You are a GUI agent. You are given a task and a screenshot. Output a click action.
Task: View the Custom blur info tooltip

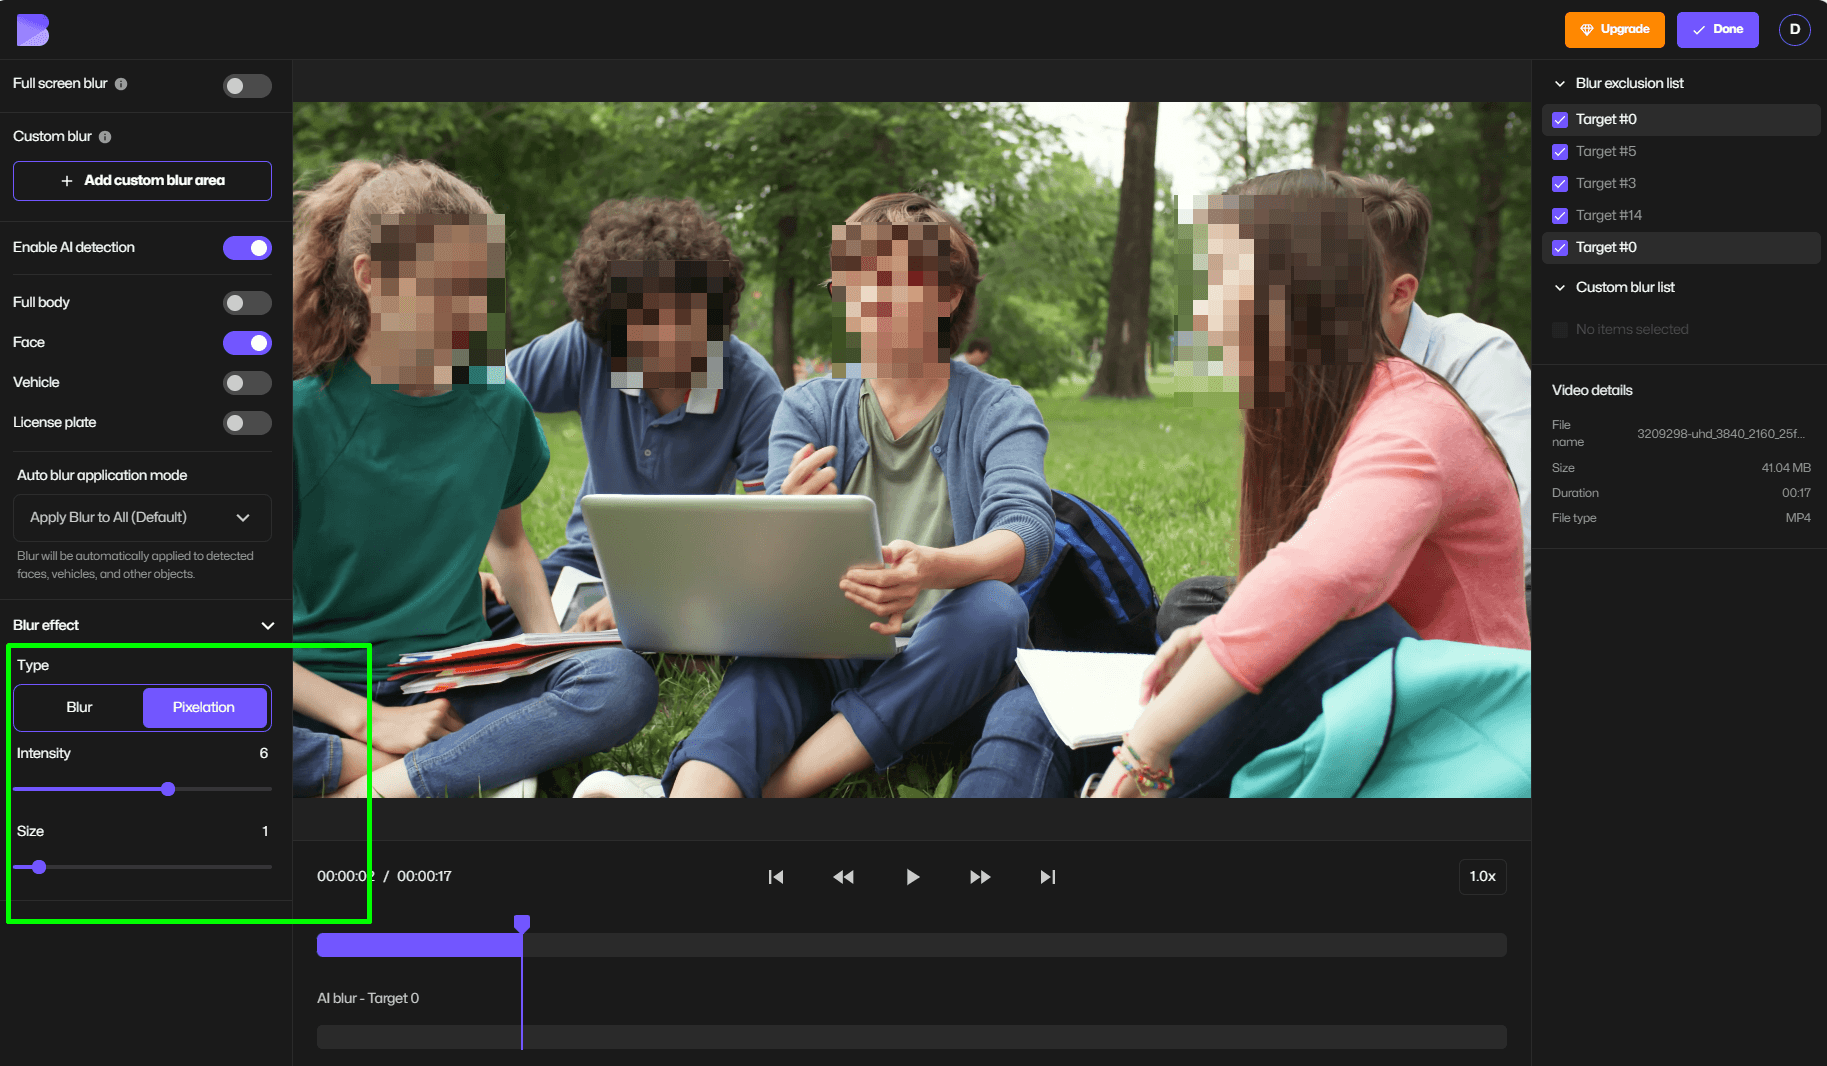coord(106,136)
